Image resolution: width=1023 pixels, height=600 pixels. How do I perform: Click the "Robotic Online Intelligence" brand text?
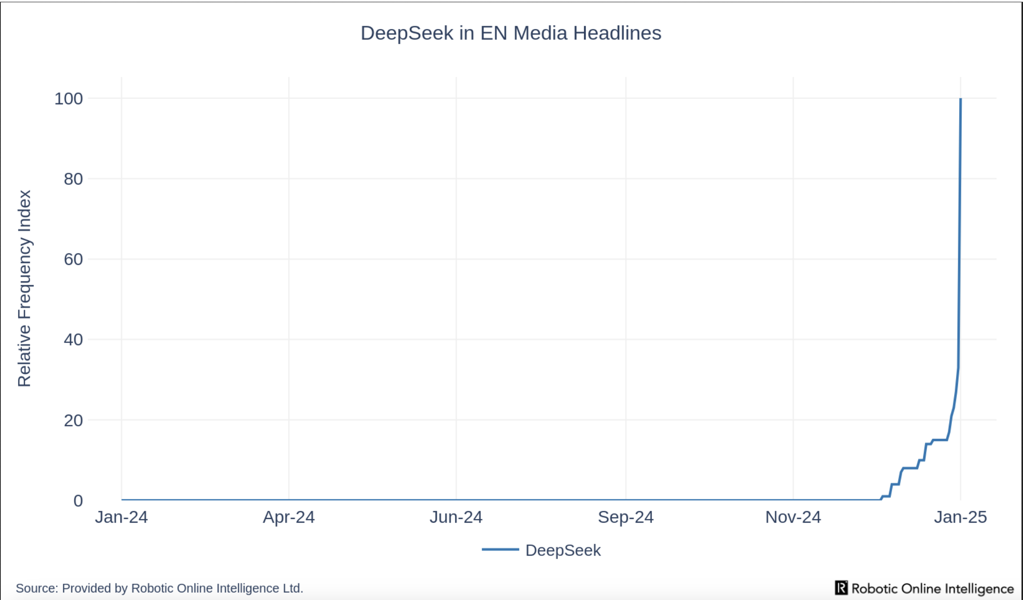coord(933,588)
